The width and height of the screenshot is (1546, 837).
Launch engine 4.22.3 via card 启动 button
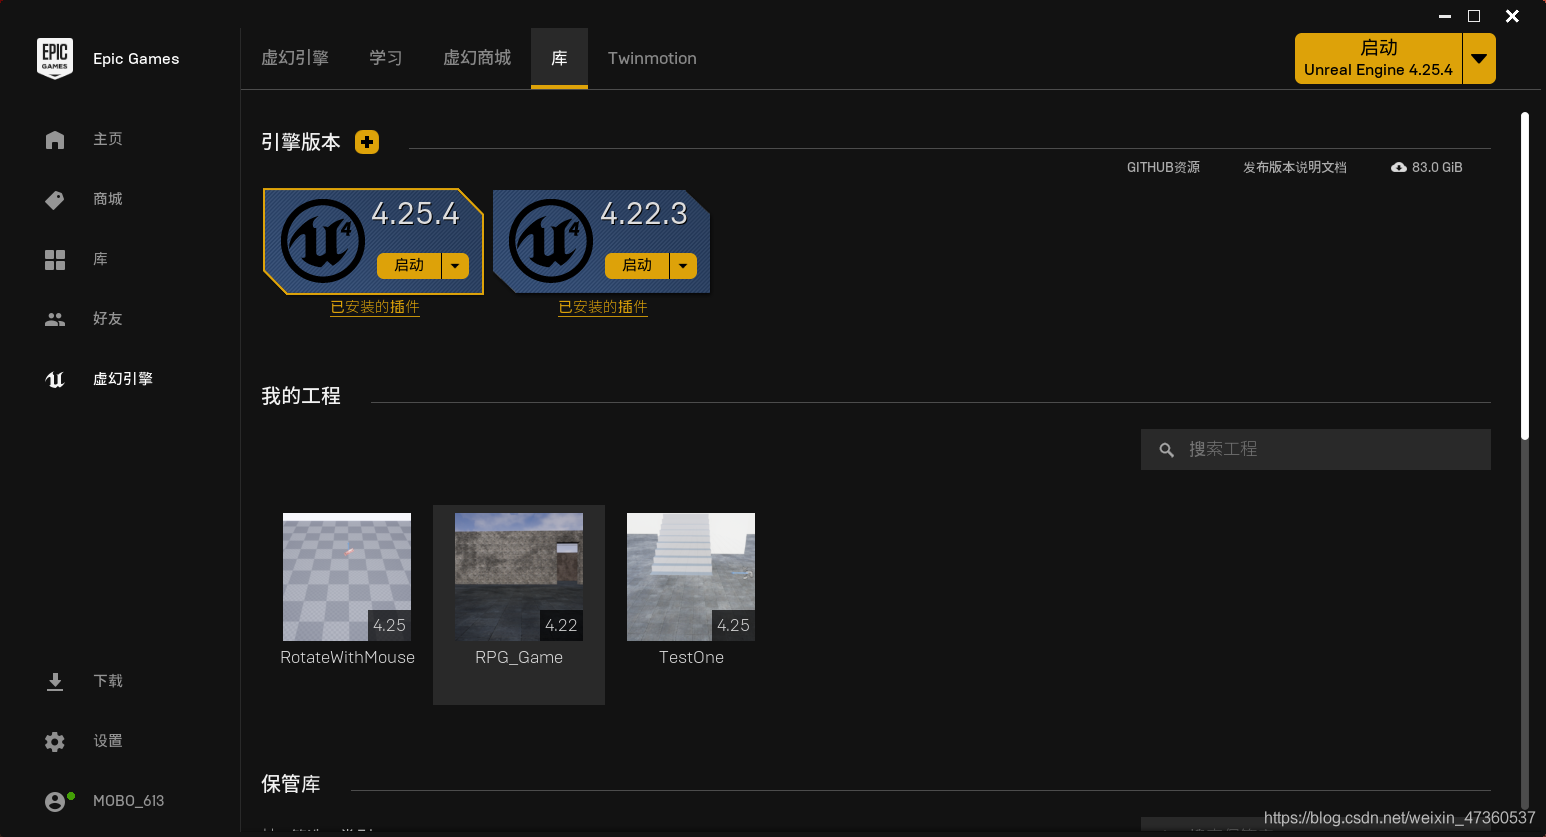click(637, 265)
